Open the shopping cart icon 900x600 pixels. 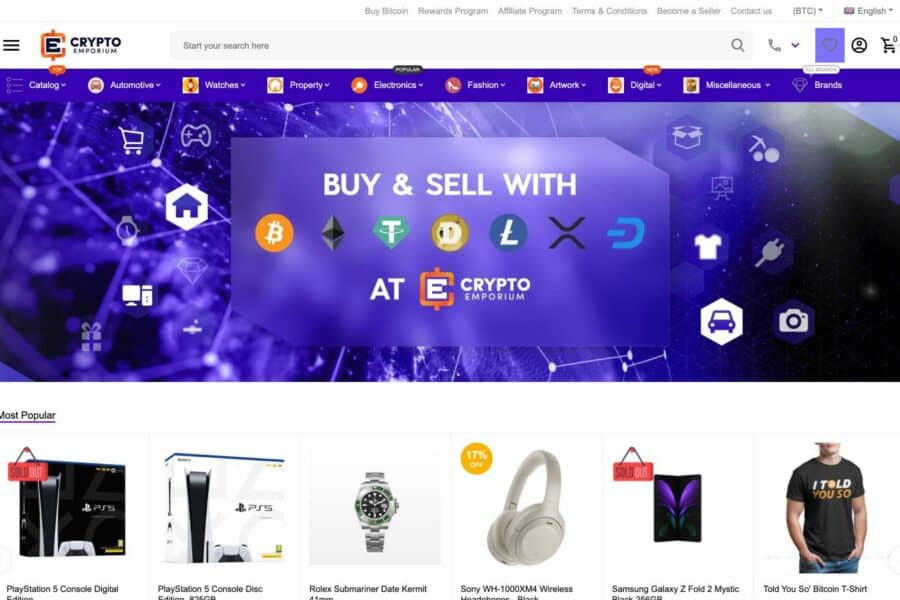[x=889, y=45]
